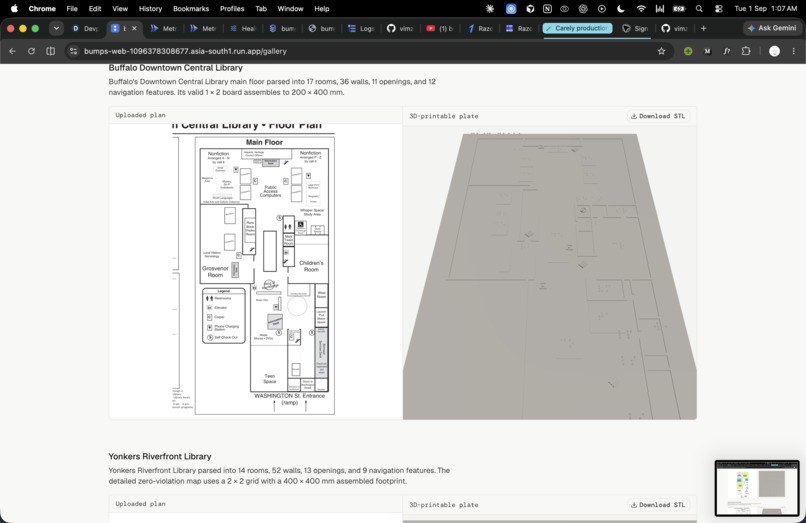The height and width of the screenshot is (523, 806).
Task: Open the date and time notification panel
Action: [765, 8]
